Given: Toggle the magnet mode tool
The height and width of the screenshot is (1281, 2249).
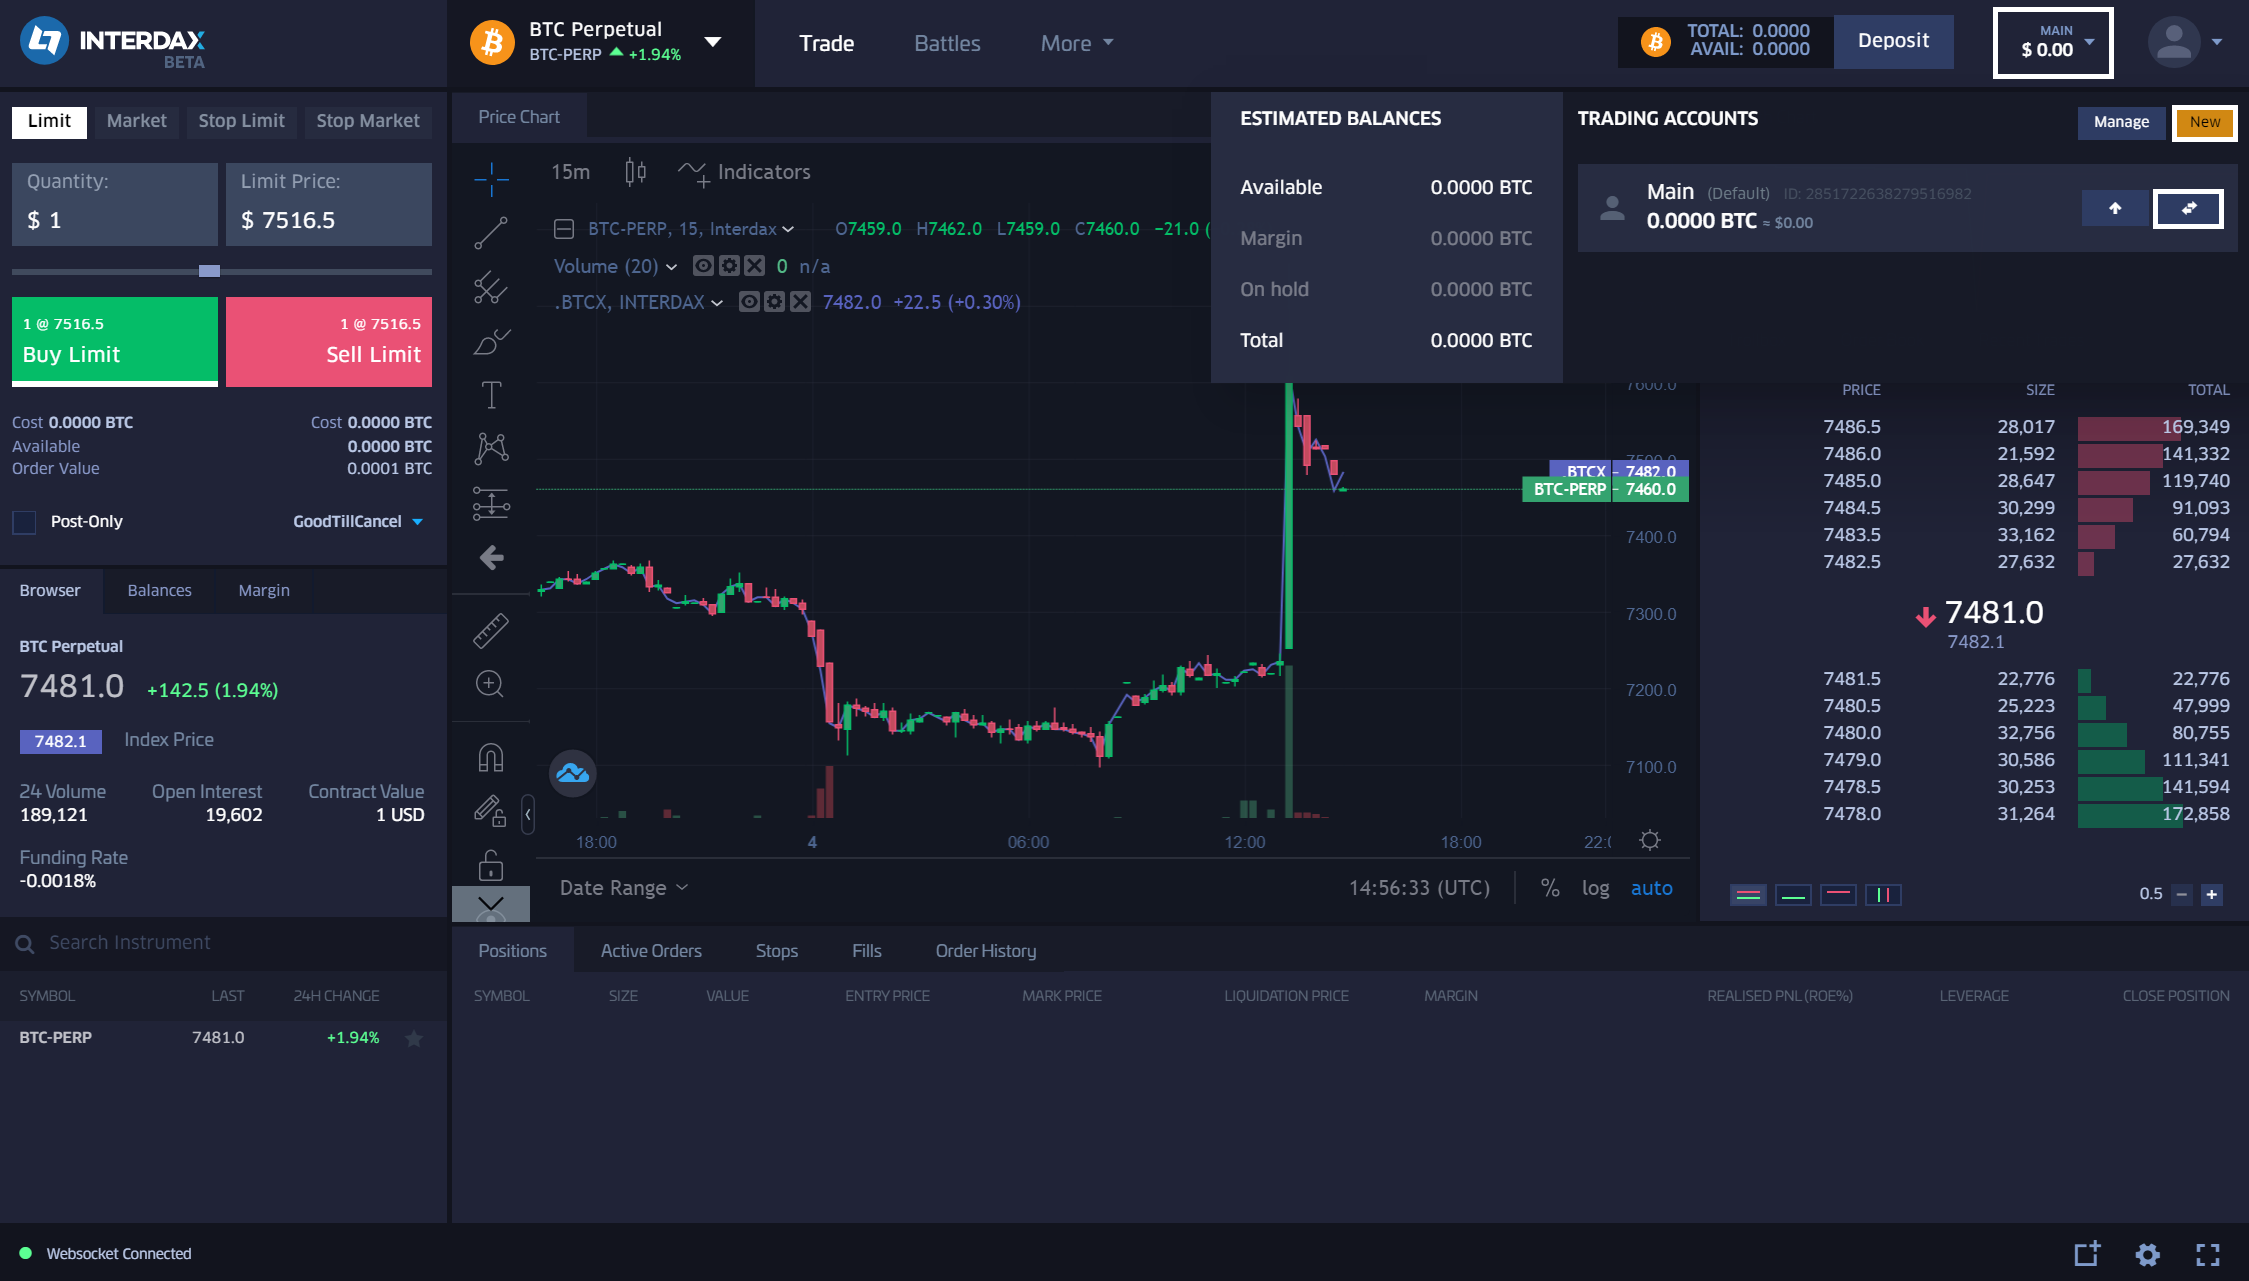Looking at the screenshot, I should 491,758.
